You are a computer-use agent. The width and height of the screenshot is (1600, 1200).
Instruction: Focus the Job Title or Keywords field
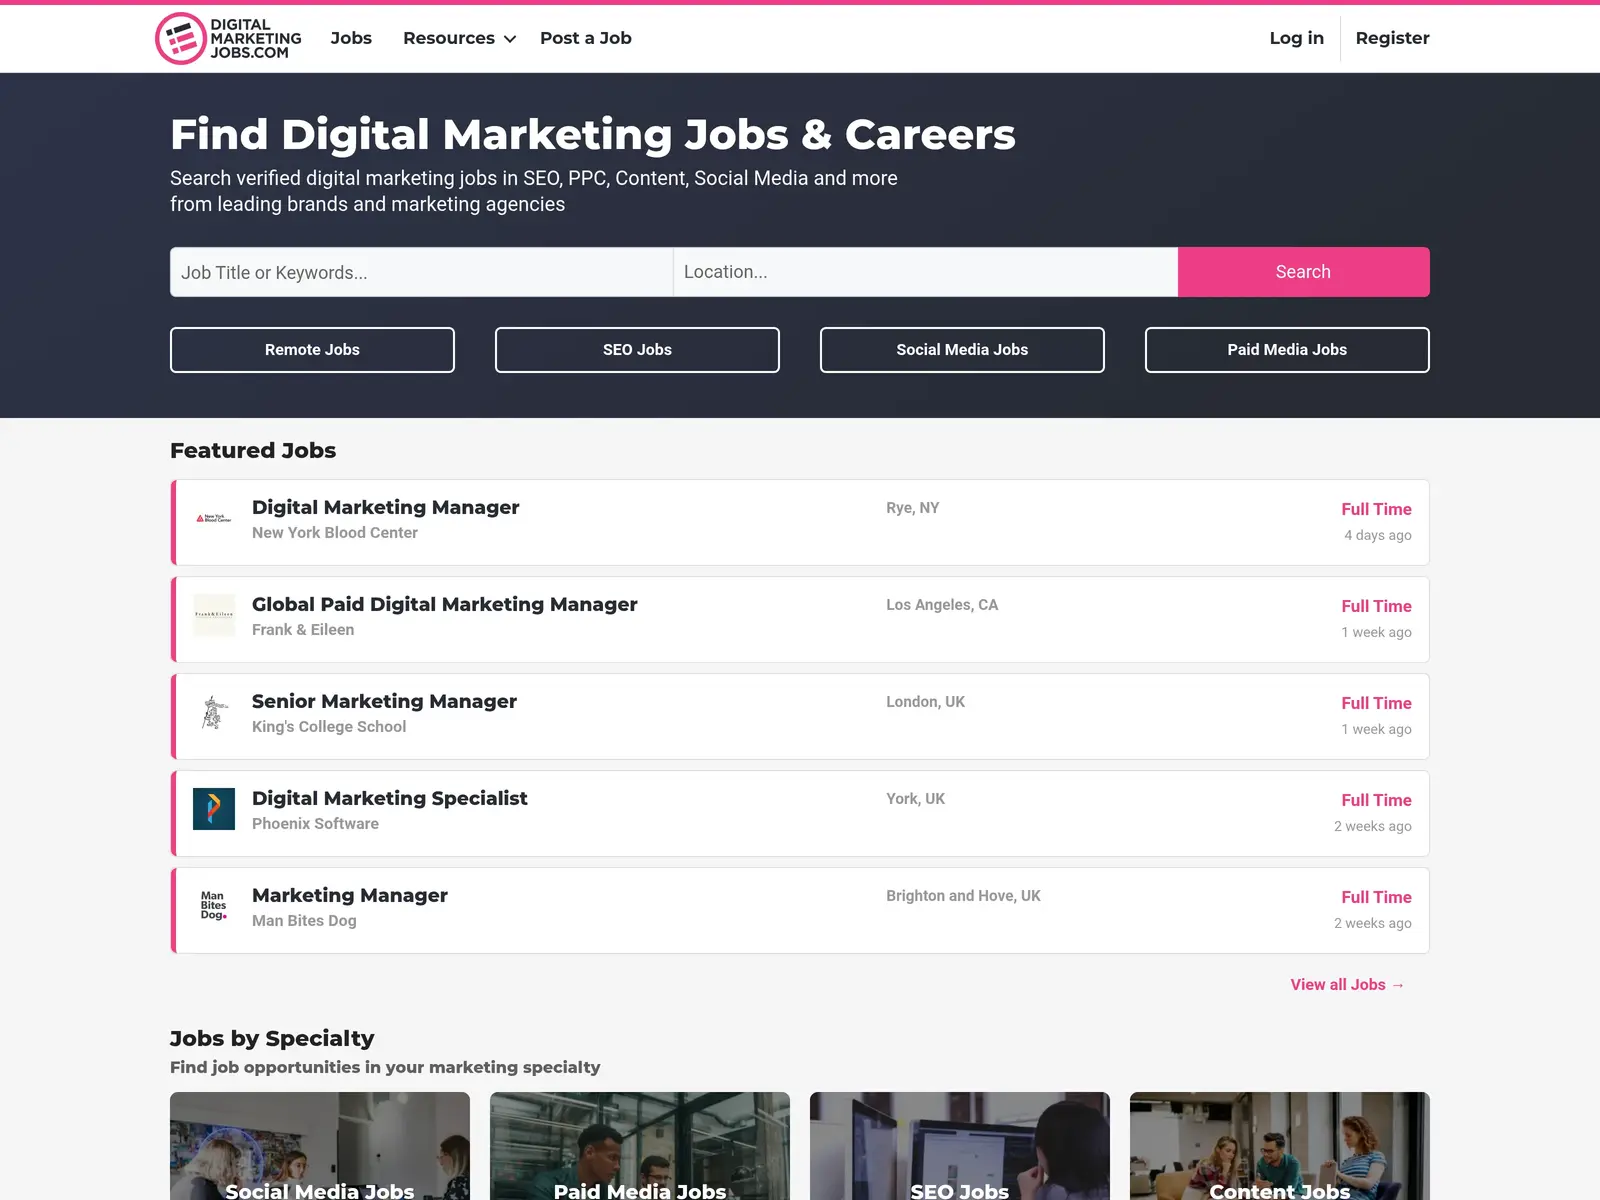tap(421, 272)
